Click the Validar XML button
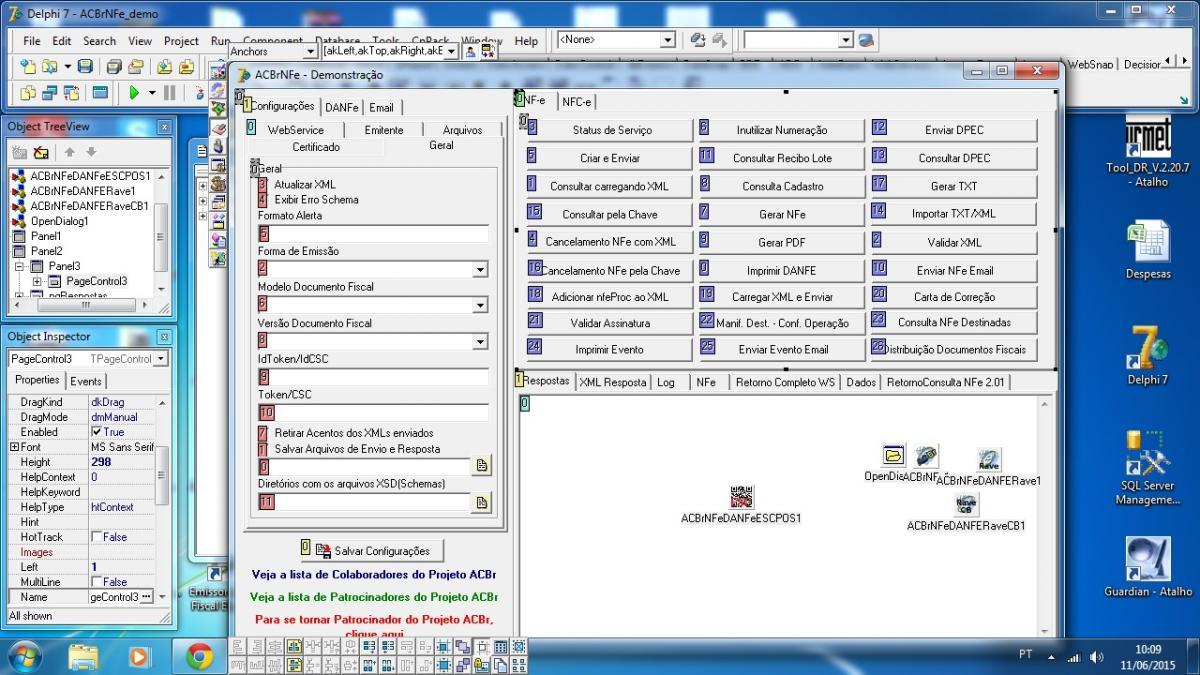Viewport: 1200px width, 675px height. click(x=955, y=242)
